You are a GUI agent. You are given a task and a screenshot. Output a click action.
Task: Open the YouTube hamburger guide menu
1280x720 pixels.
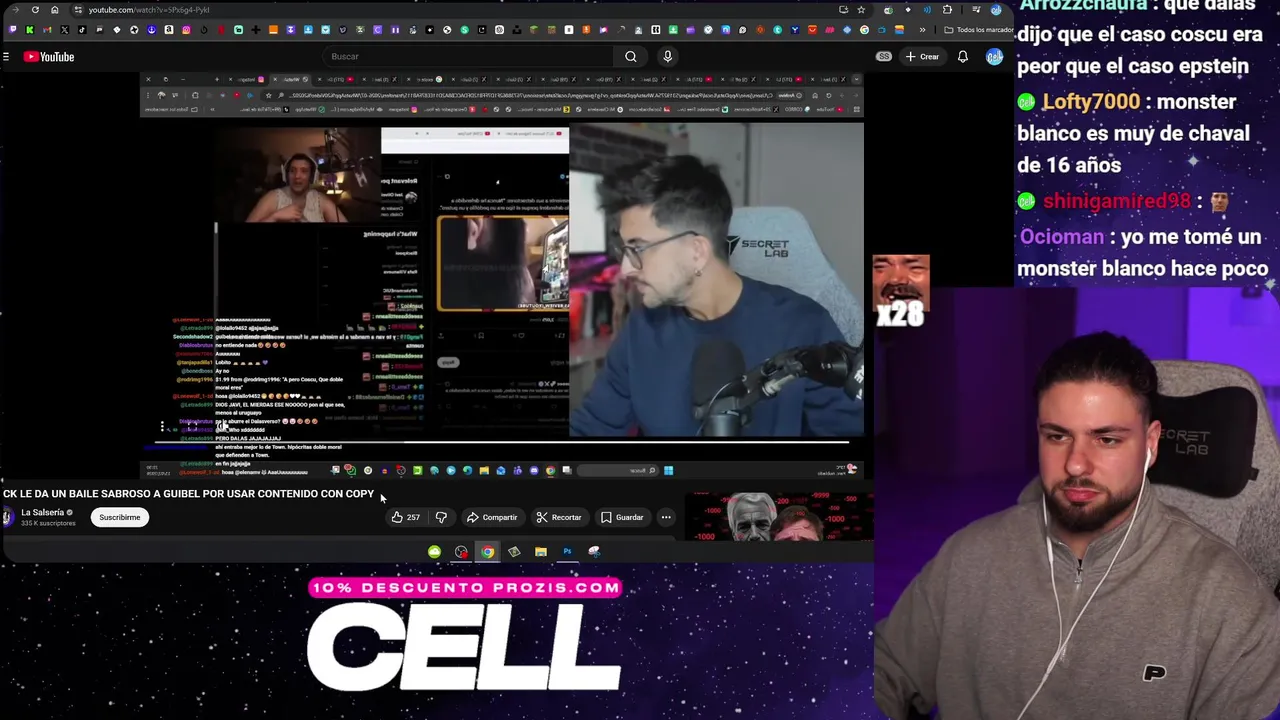(x=6, y=57)
